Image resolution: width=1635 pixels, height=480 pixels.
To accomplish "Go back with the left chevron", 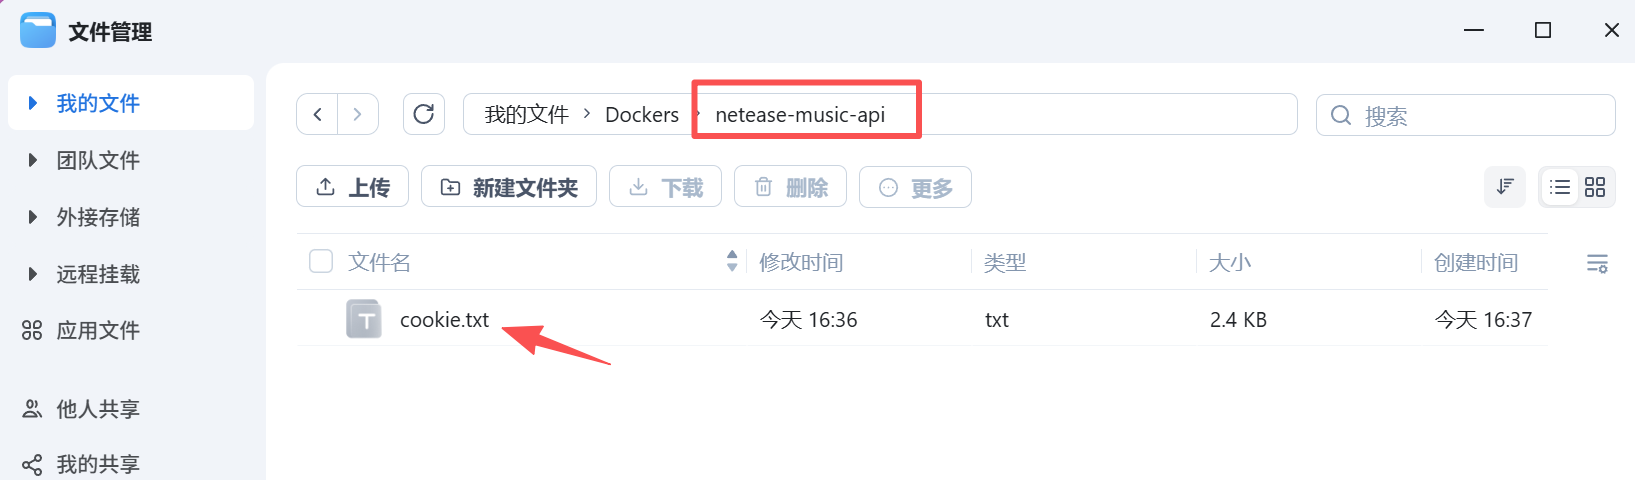I will pyautogui.click(x=317, y=114).
